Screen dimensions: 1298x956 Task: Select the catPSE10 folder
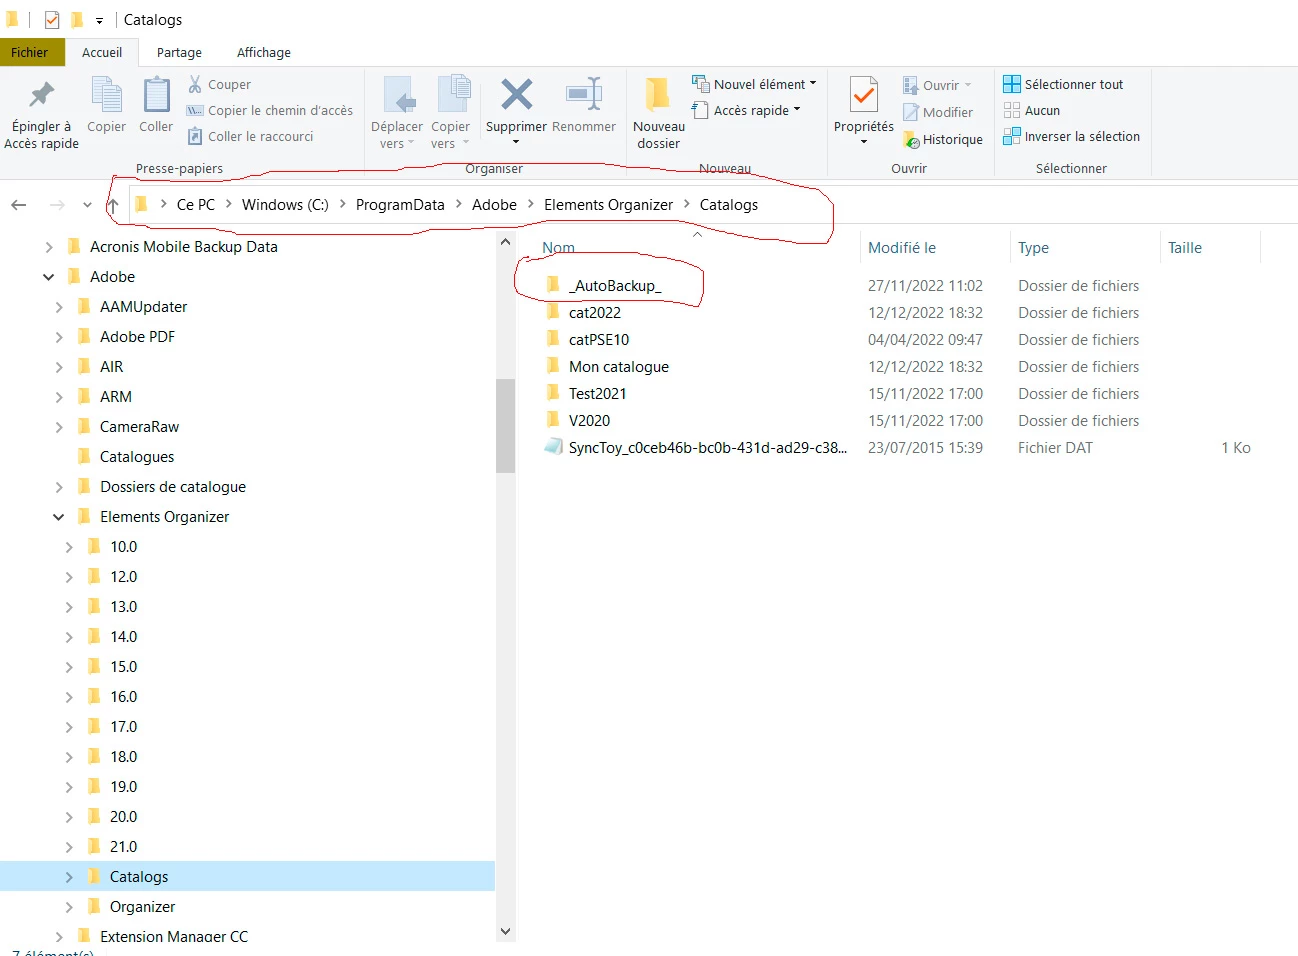pyautogui.click(x=599, y=340)
